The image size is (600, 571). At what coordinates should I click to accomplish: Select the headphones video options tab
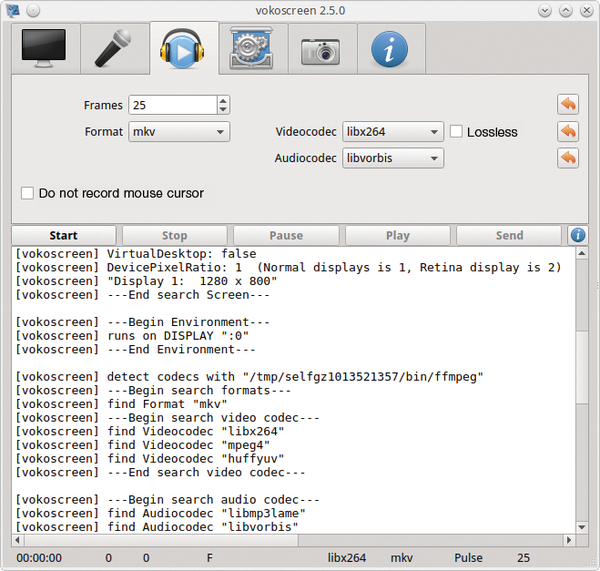(x=184, y=48)
